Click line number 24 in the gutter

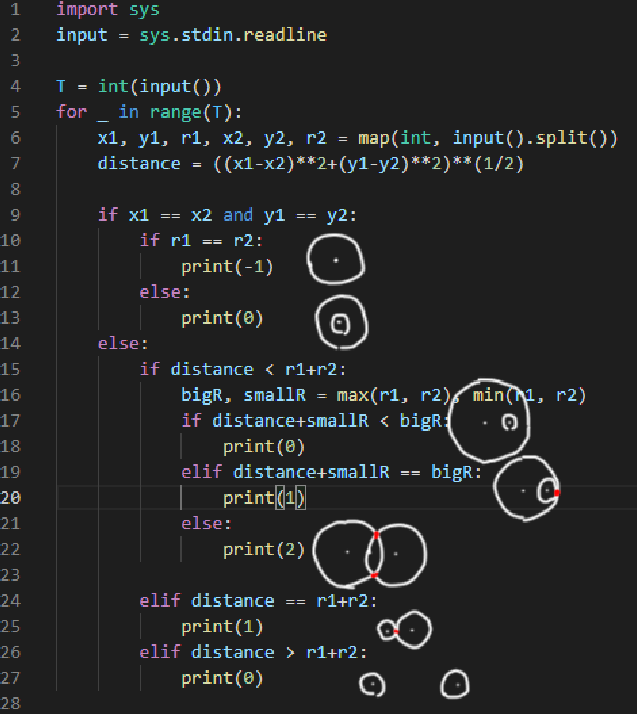[x=10, y=601]
